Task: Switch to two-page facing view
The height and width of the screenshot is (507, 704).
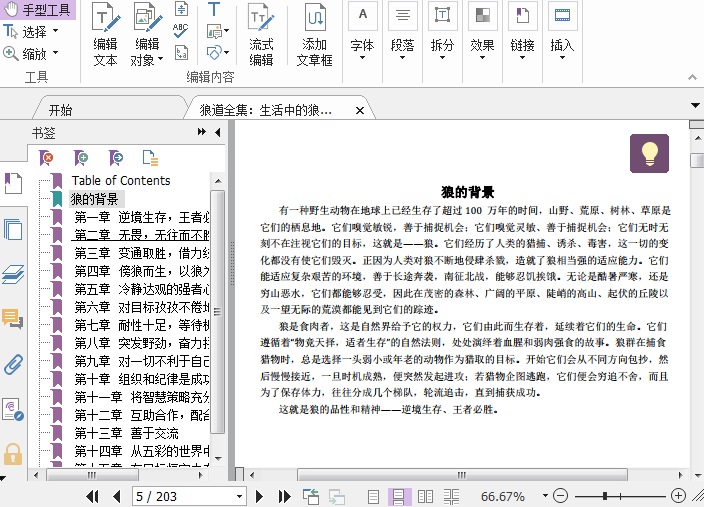Action: point(425,496)
